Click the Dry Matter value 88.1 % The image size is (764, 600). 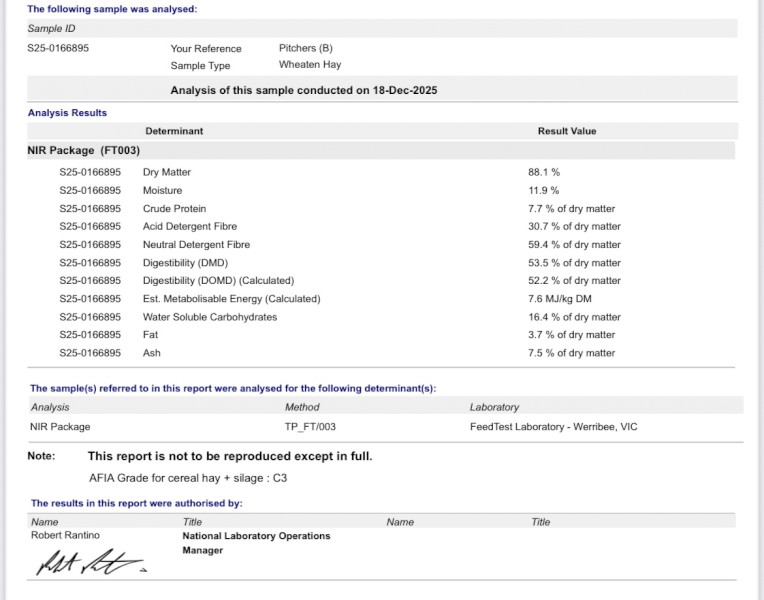tap(544, 172)
